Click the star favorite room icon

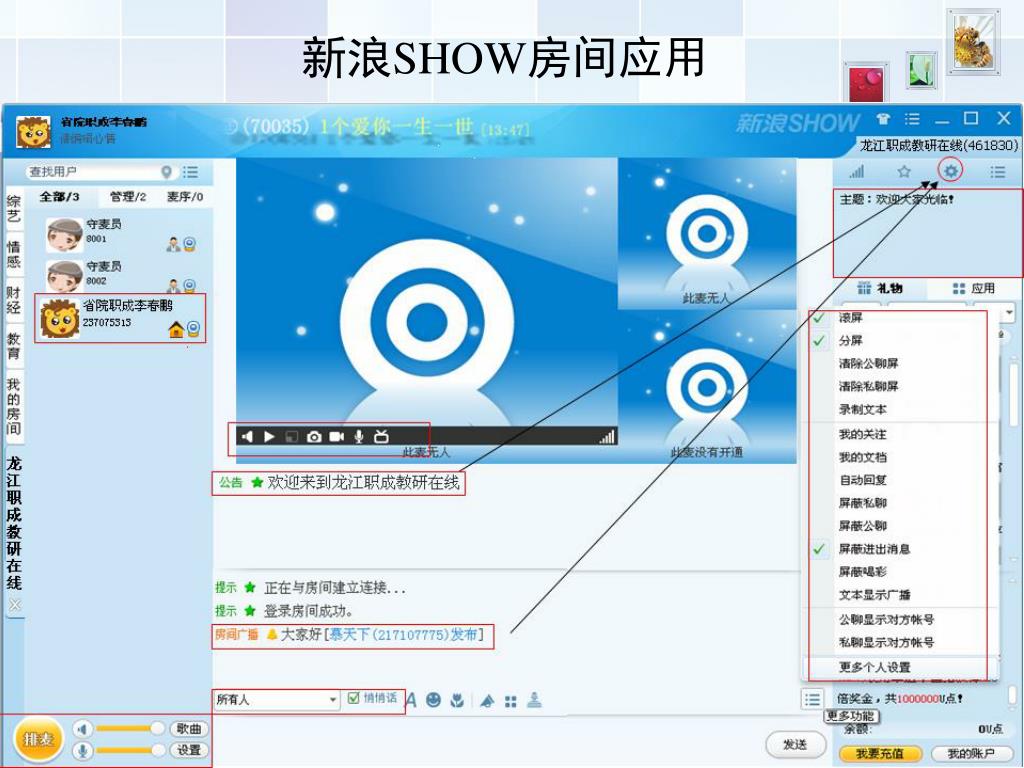click(904, 172)
